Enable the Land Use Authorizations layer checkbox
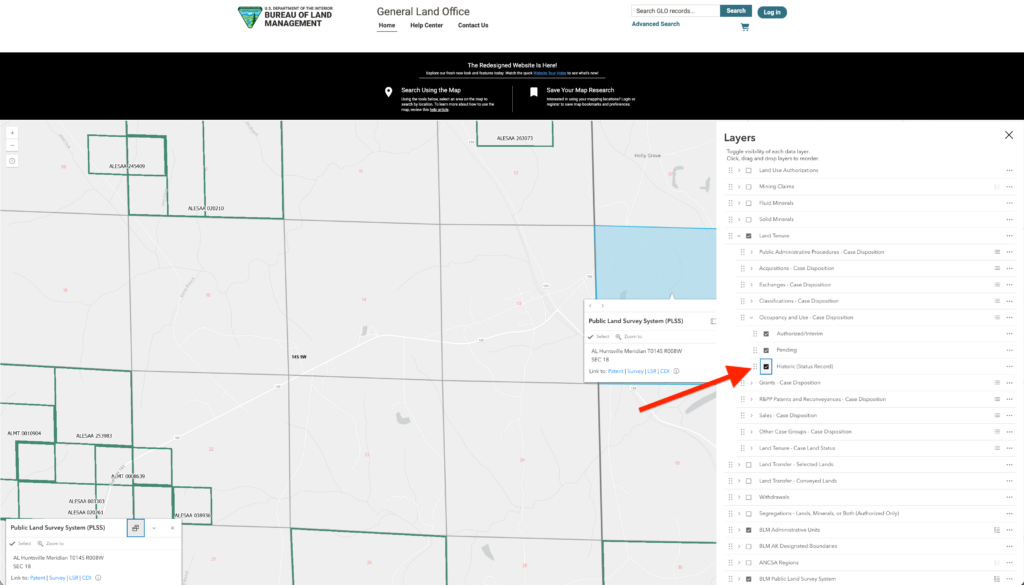1024x585 pixels. tap(748, 170)
